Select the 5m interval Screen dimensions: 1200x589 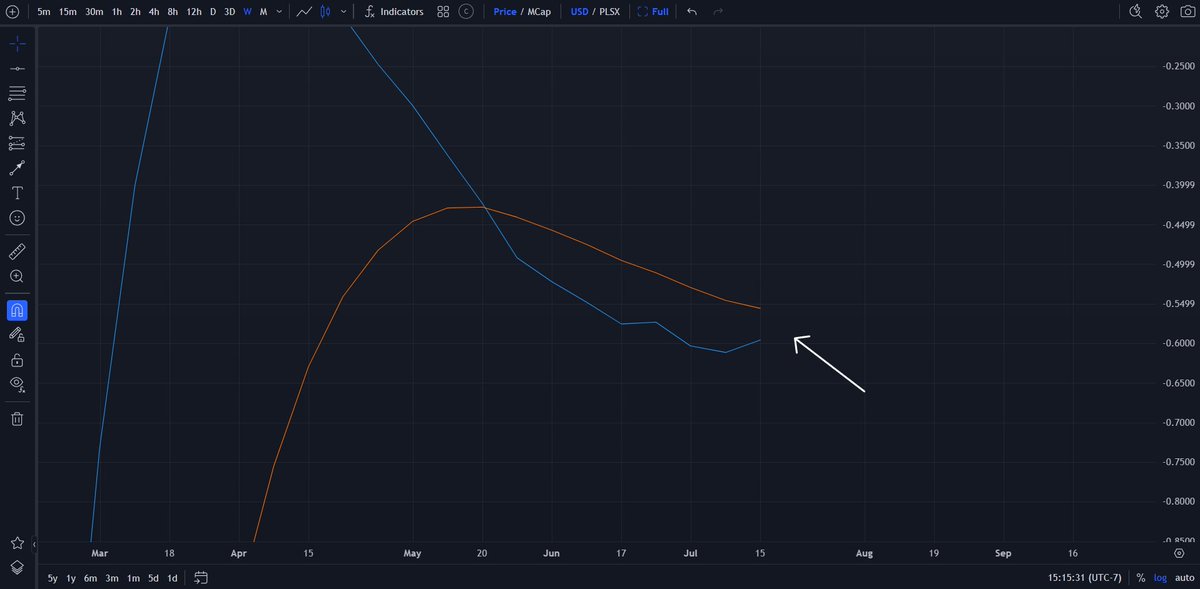44,12
